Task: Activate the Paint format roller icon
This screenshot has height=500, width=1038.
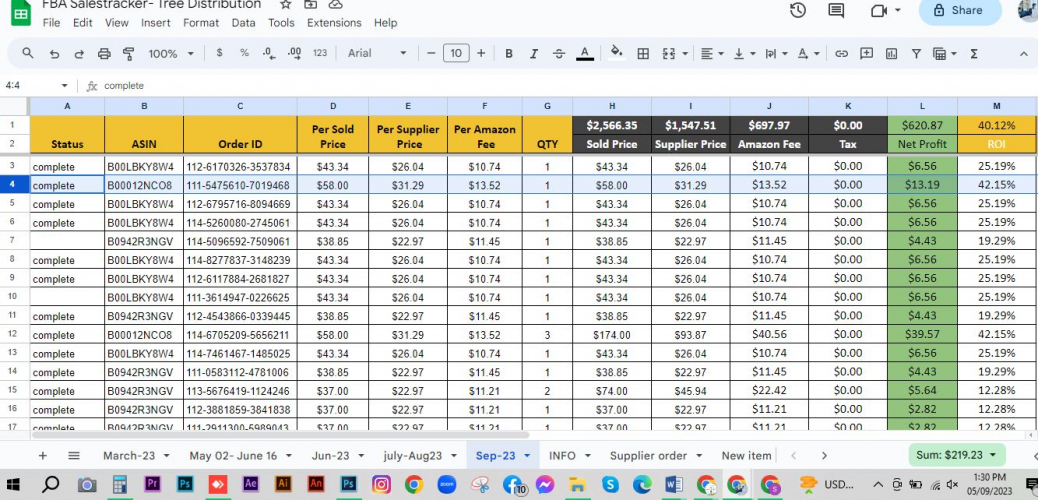Action: 128,54
